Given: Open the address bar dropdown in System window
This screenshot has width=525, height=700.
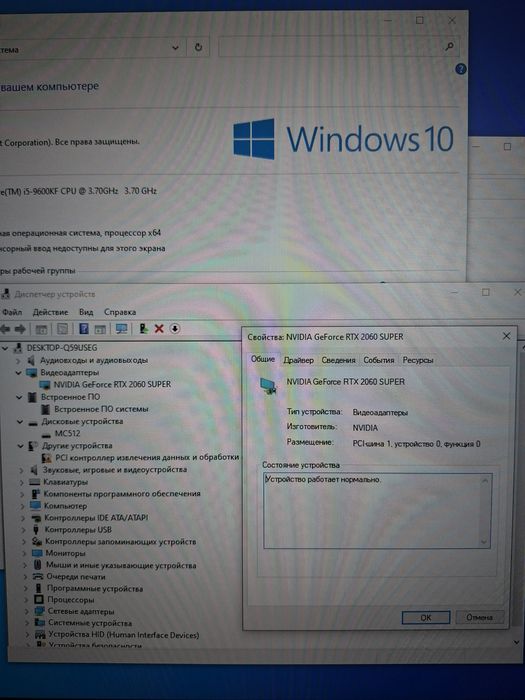Looking at the screenshot, I should (175, 48).
